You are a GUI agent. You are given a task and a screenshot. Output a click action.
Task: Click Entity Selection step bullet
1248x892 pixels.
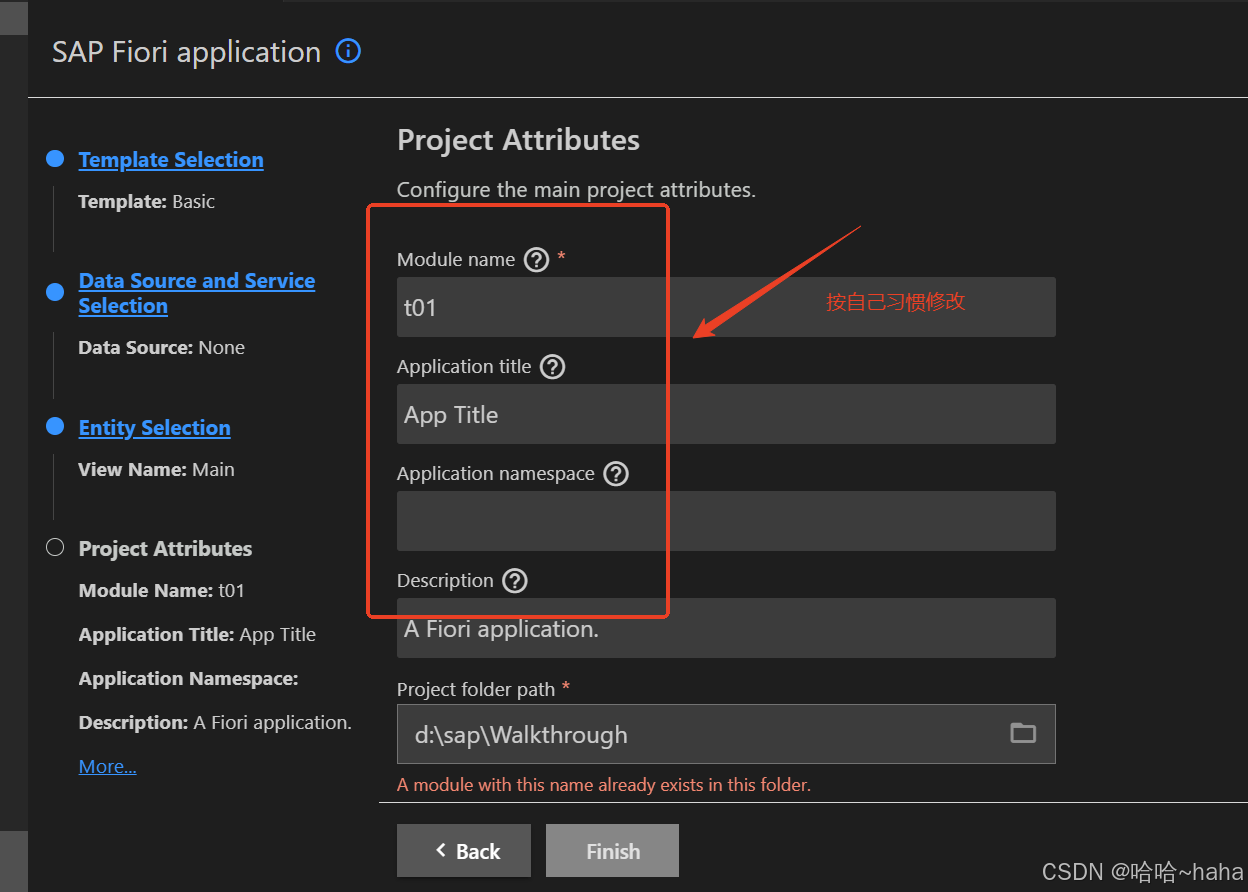[55, 427]
